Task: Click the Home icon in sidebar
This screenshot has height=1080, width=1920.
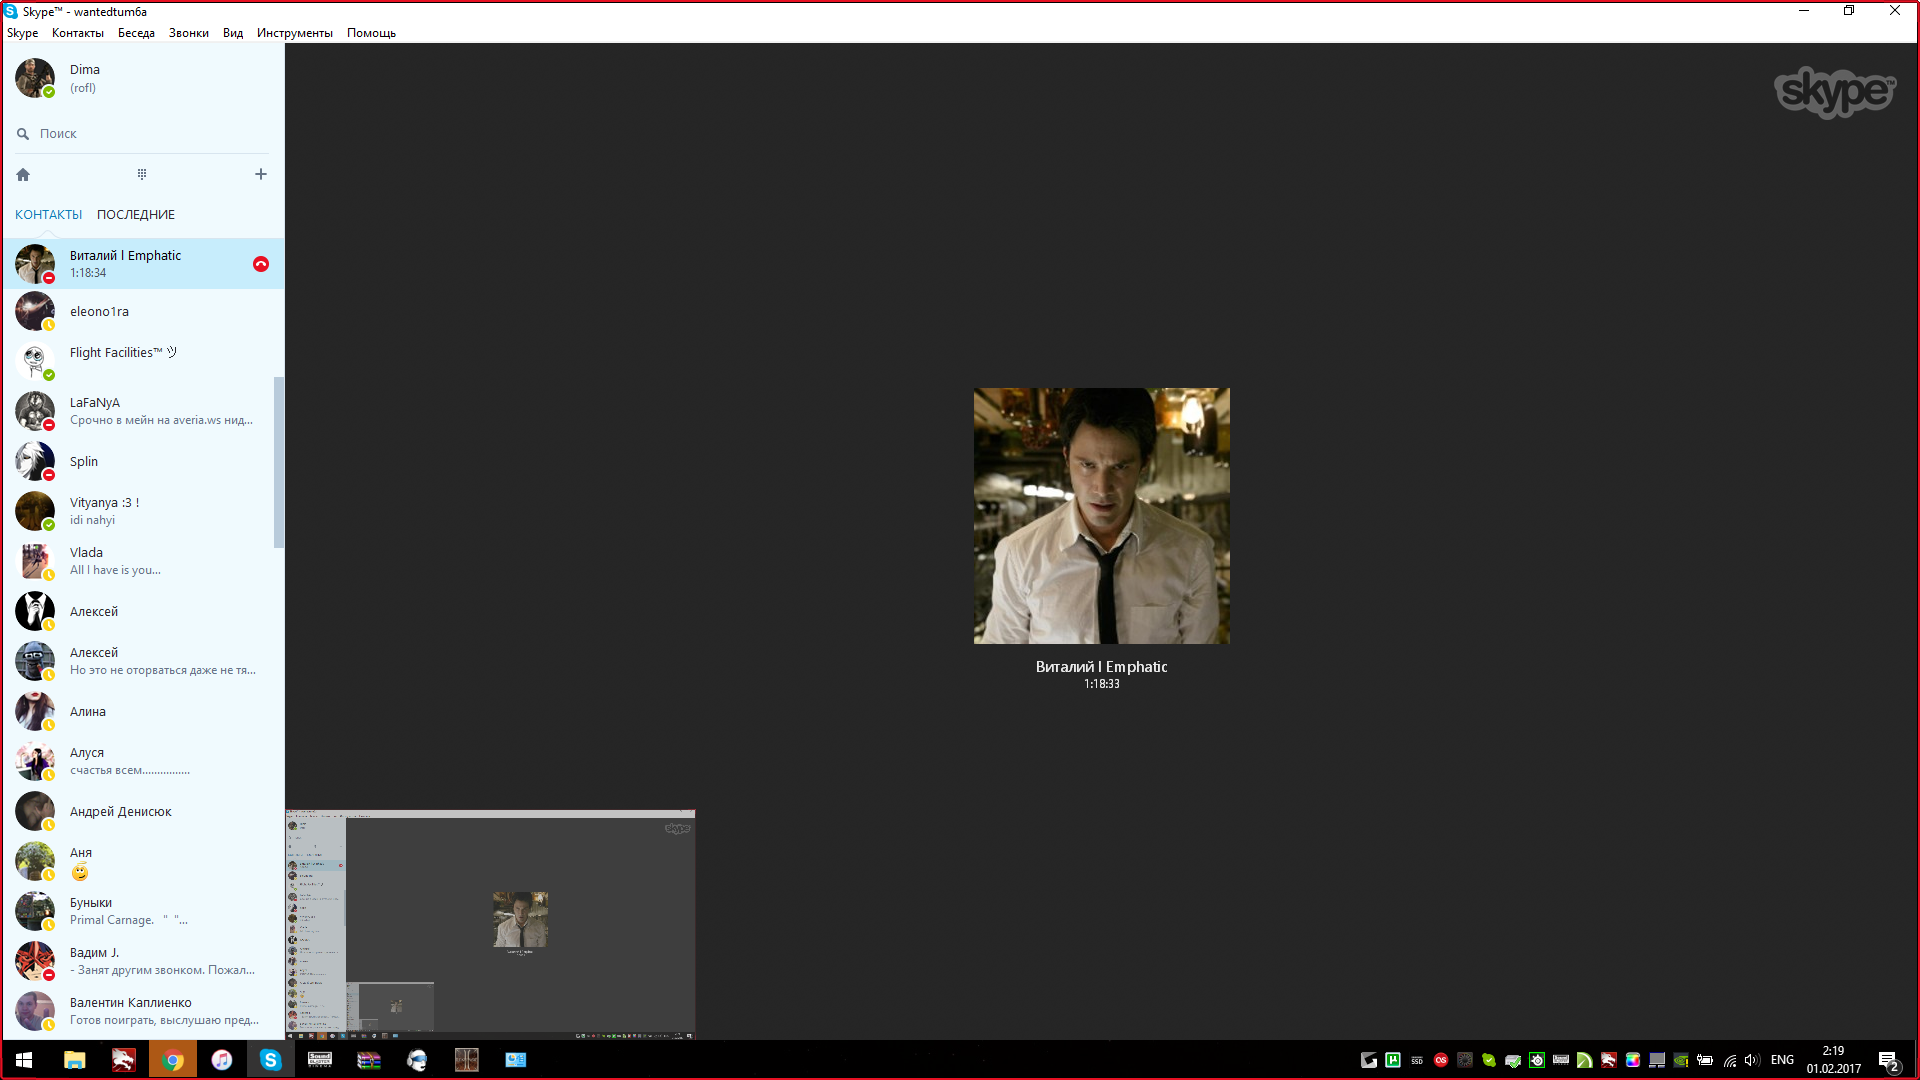Action: (23, 174)
